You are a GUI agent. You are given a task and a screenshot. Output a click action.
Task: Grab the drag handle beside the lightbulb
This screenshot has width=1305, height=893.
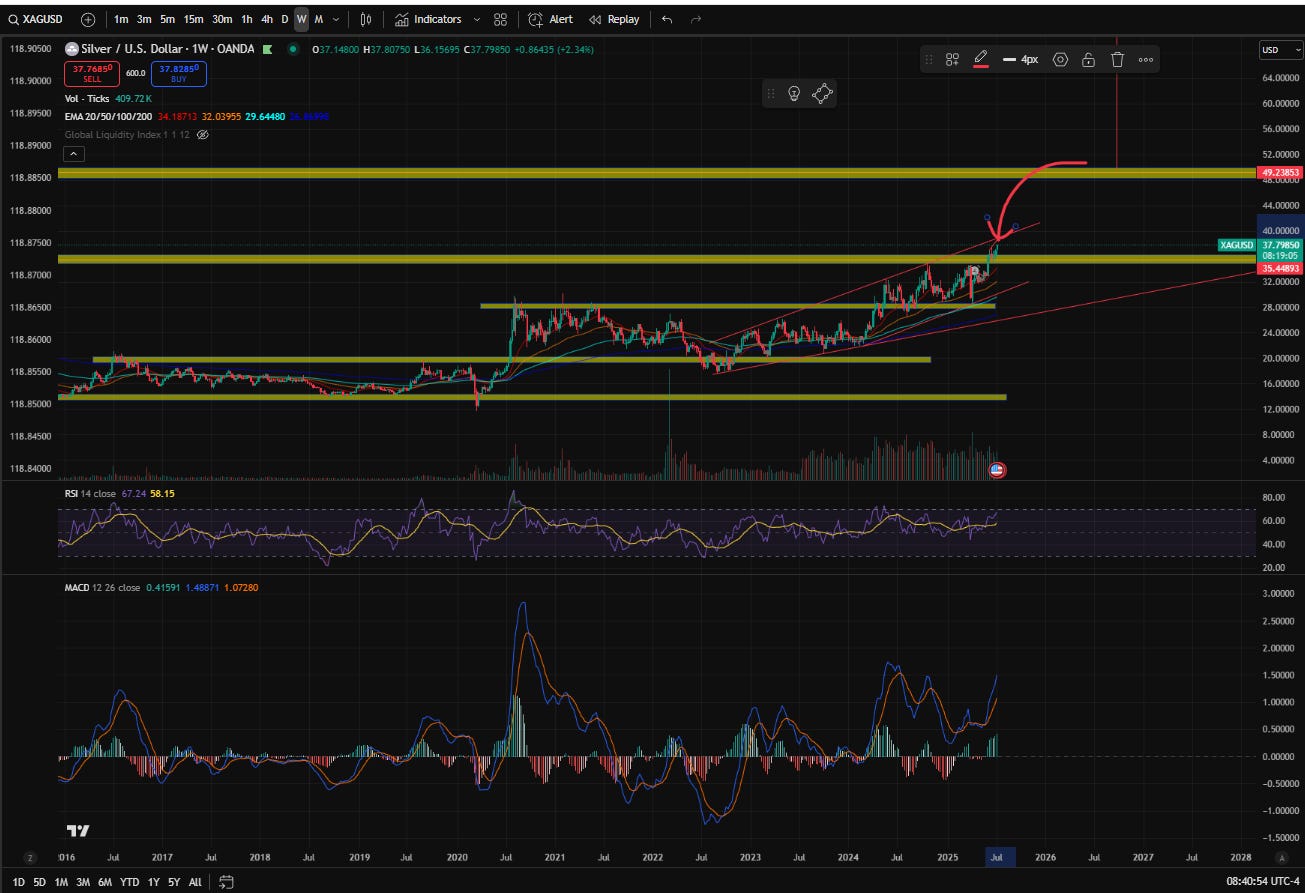771,93
